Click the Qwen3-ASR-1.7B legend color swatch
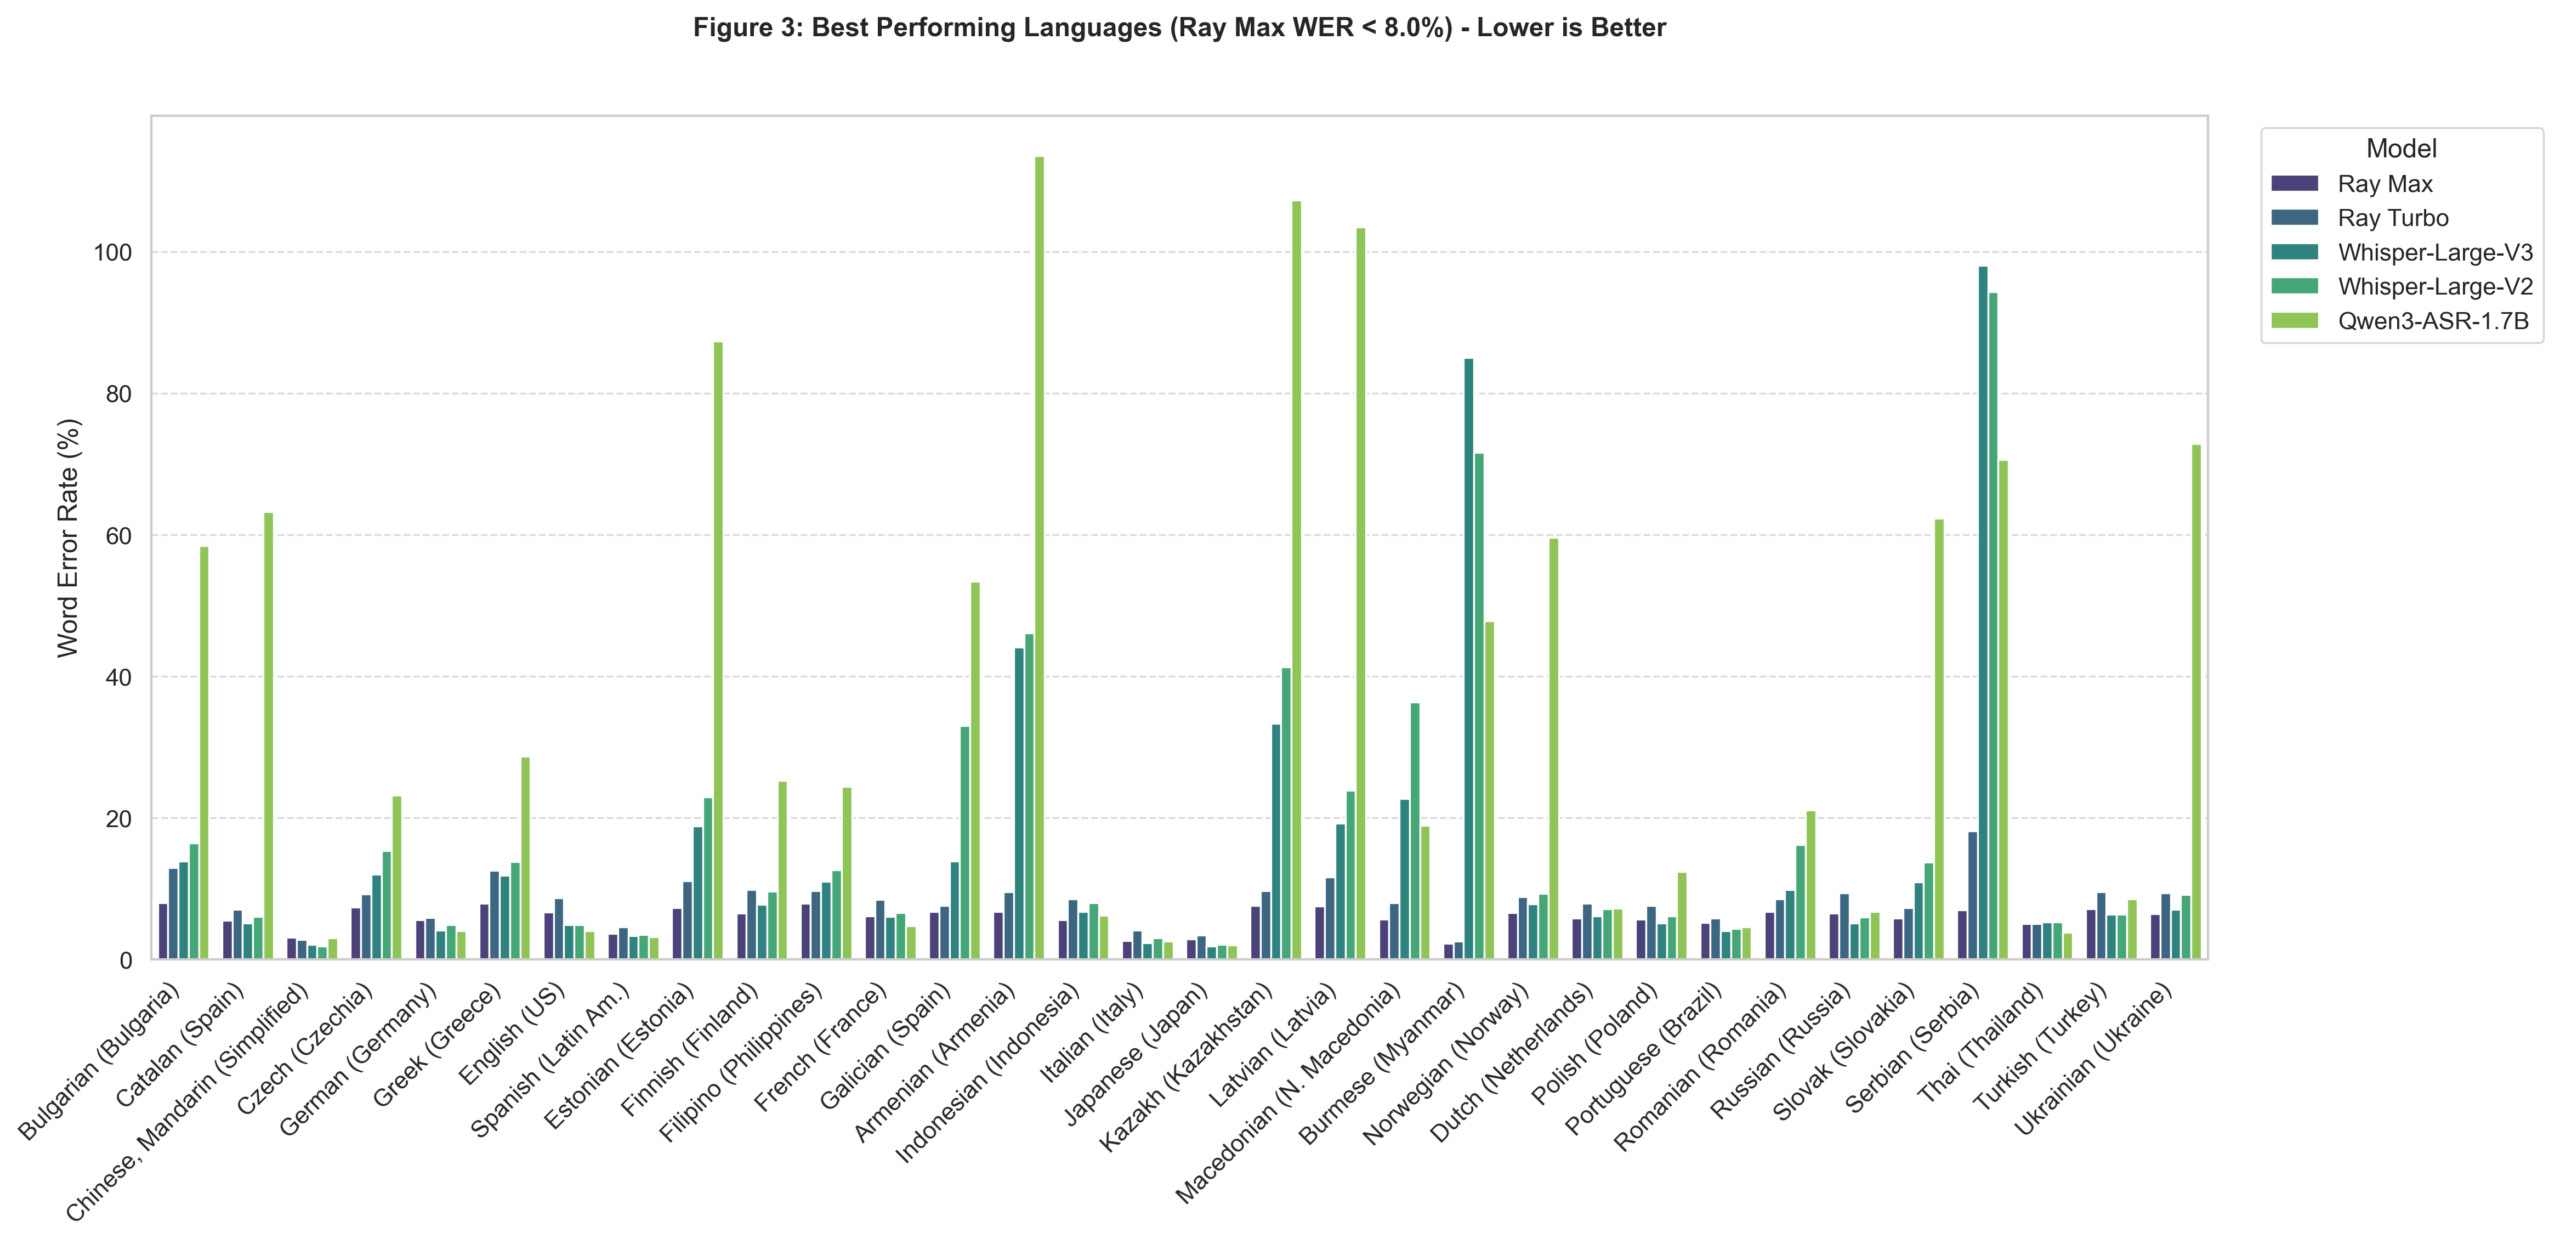 click(x=2293, y=321)
